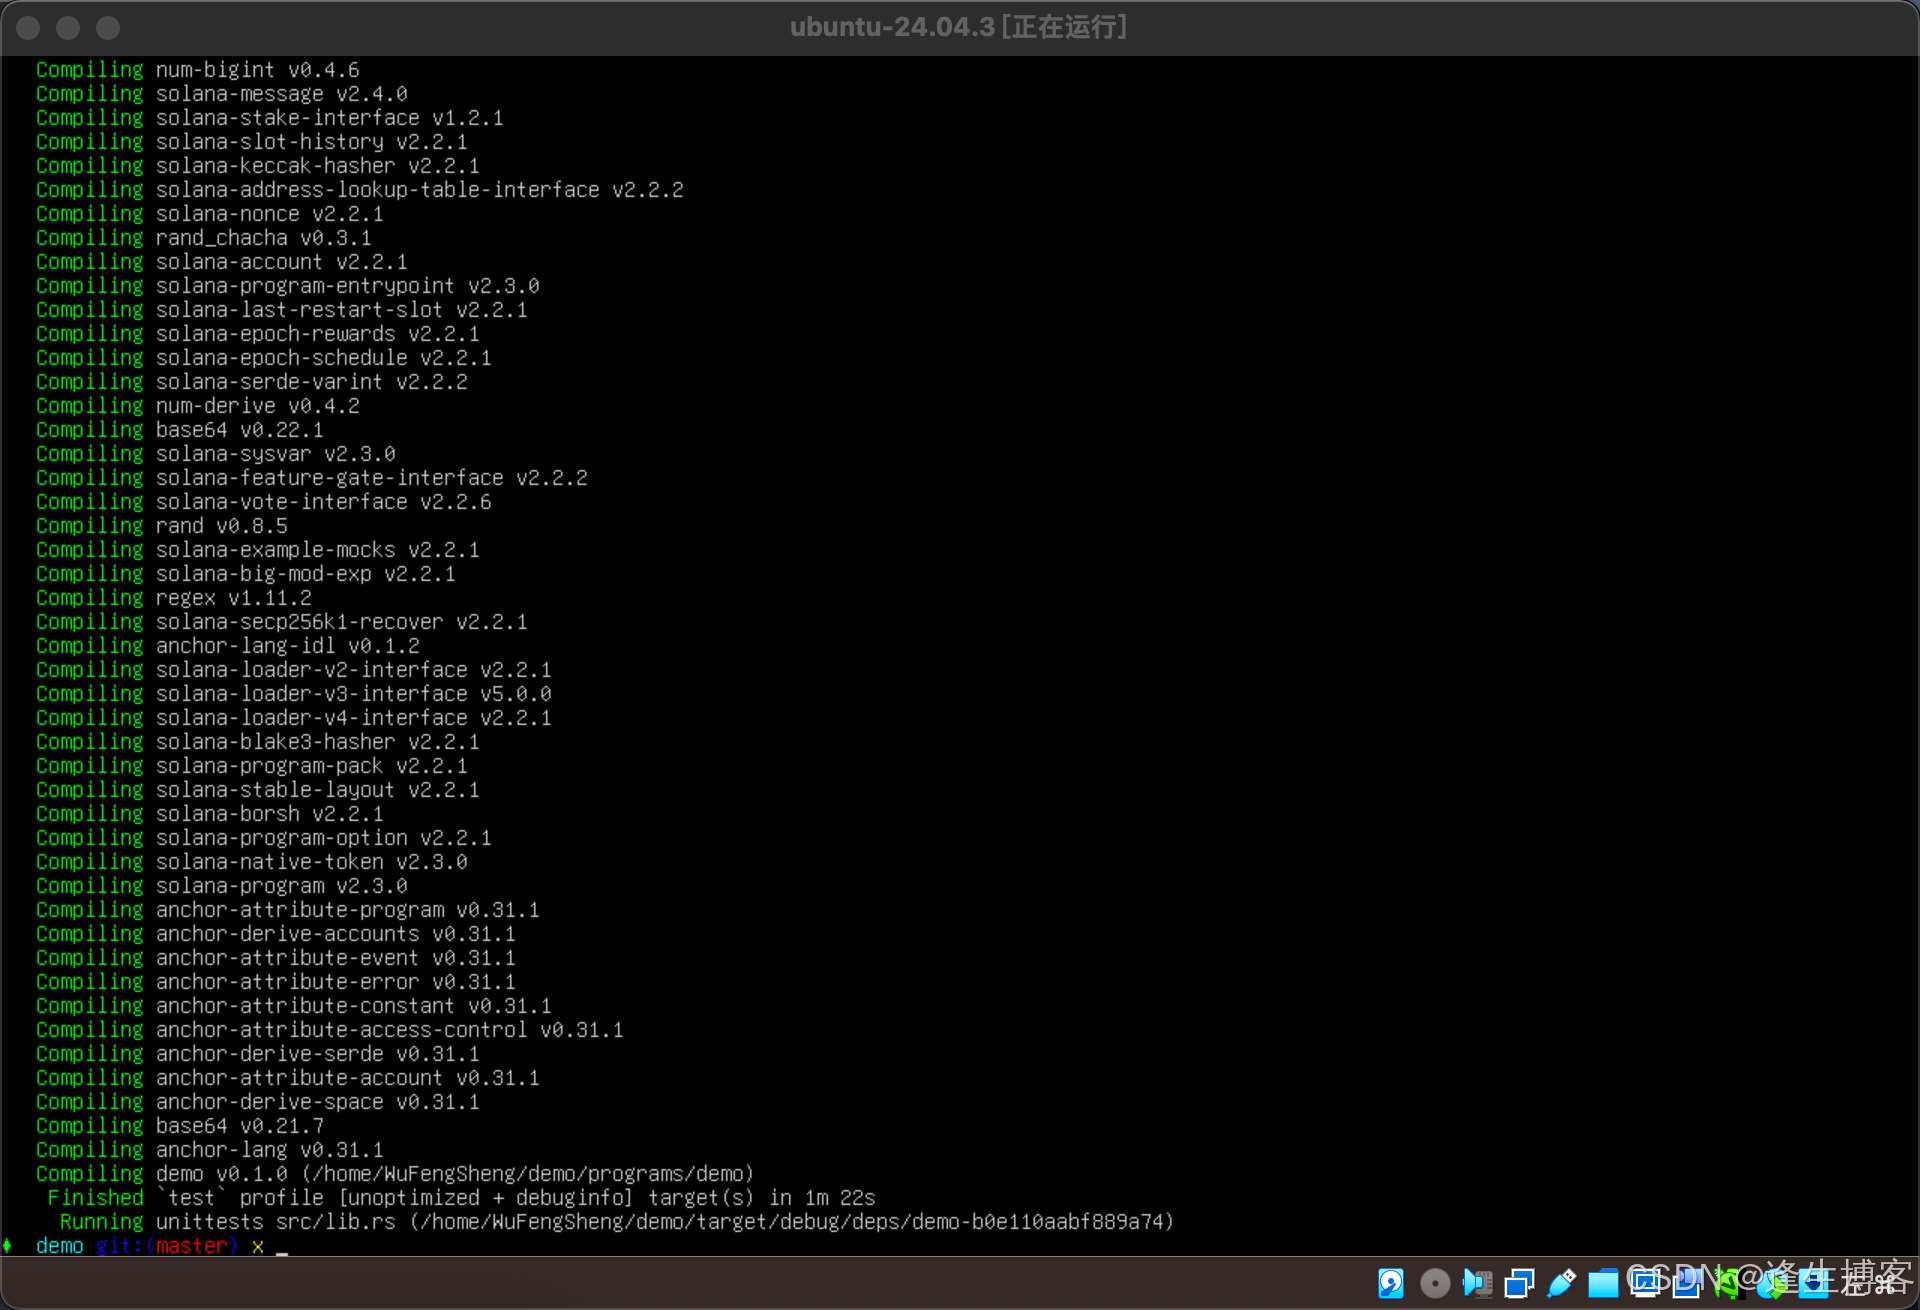Click 'solana-example-mocks v2.2.1' line
This screenshot has width=1920, height=1310.
click(318, 550)
